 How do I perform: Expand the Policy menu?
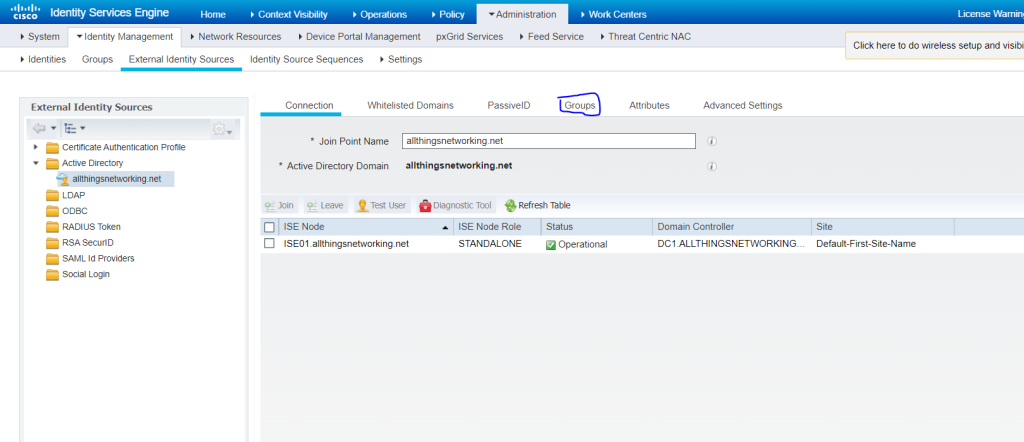click(x=447, y=14)
